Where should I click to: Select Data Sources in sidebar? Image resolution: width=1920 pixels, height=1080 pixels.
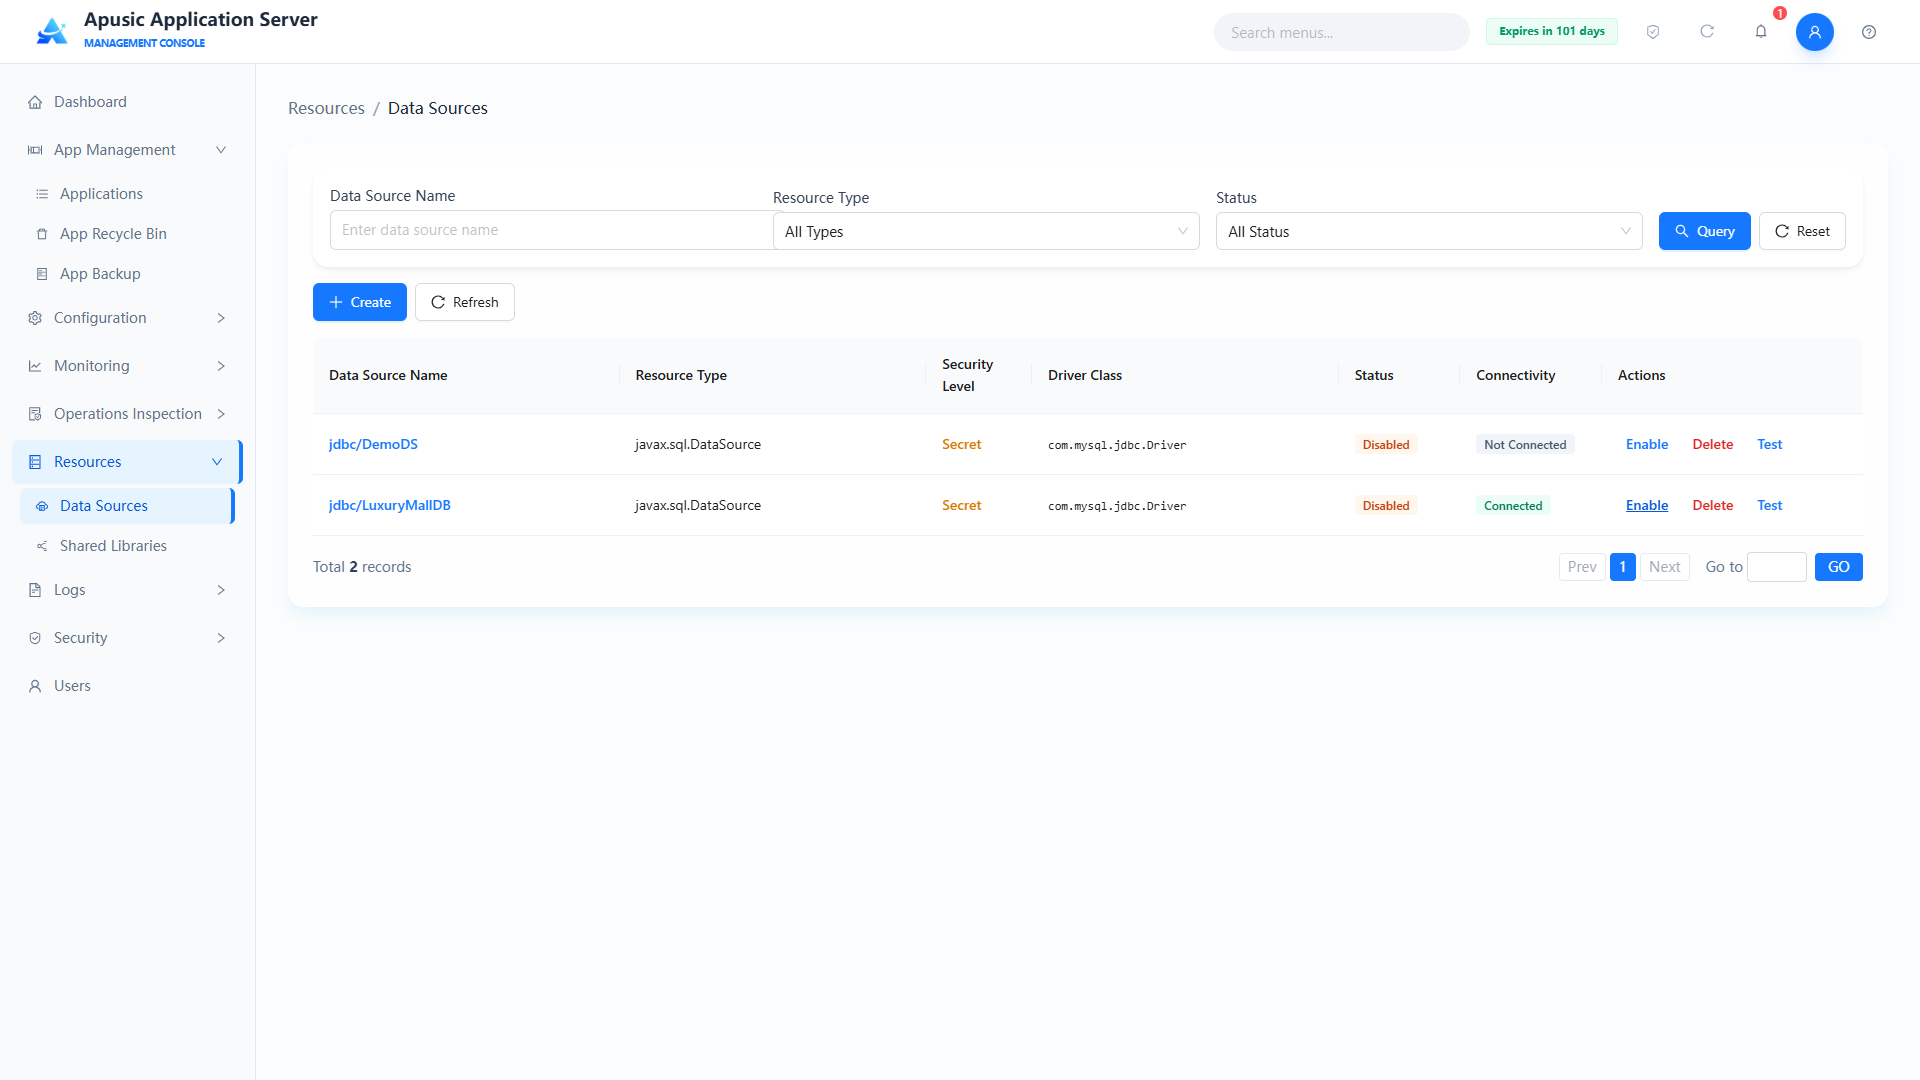click(127, 506)
